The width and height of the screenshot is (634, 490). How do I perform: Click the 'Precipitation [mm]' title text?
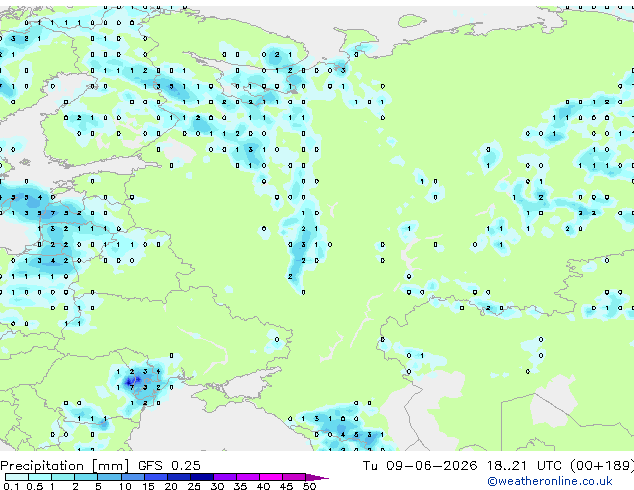click(65, 466)
